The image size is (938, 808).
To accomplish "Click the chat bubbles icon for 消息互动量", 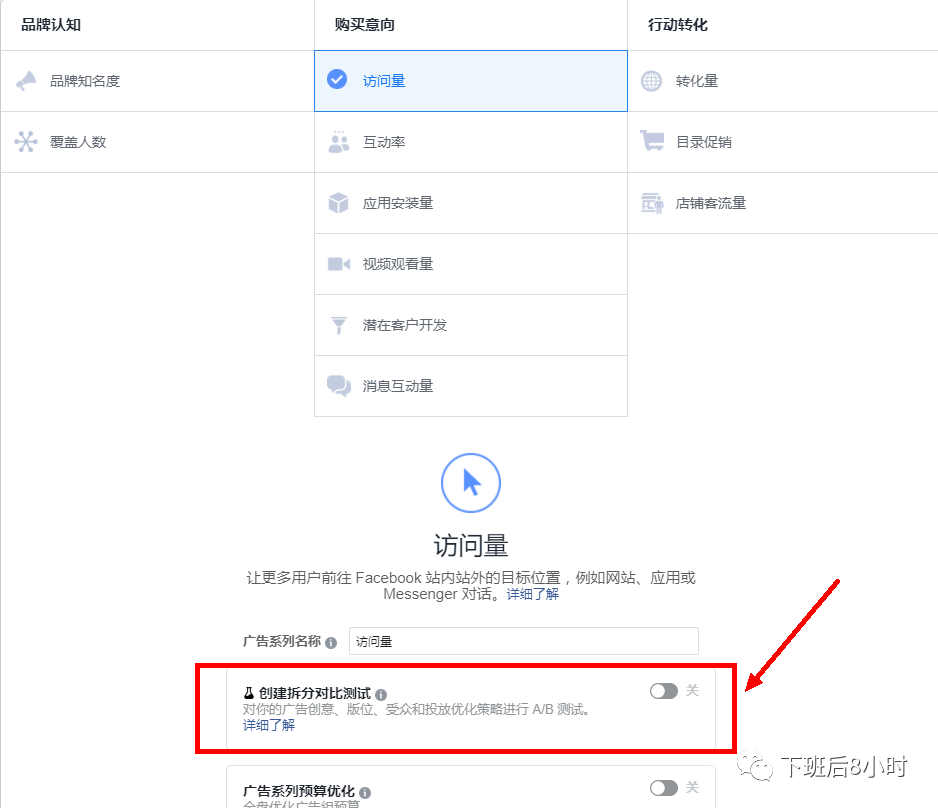I will click(339, 386).
